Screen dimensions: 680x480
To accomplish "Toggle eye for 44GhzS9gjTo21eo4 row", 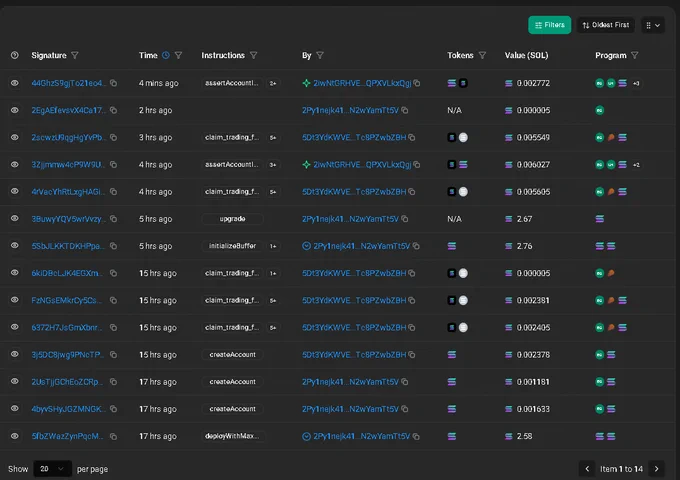I will point(15,83).
